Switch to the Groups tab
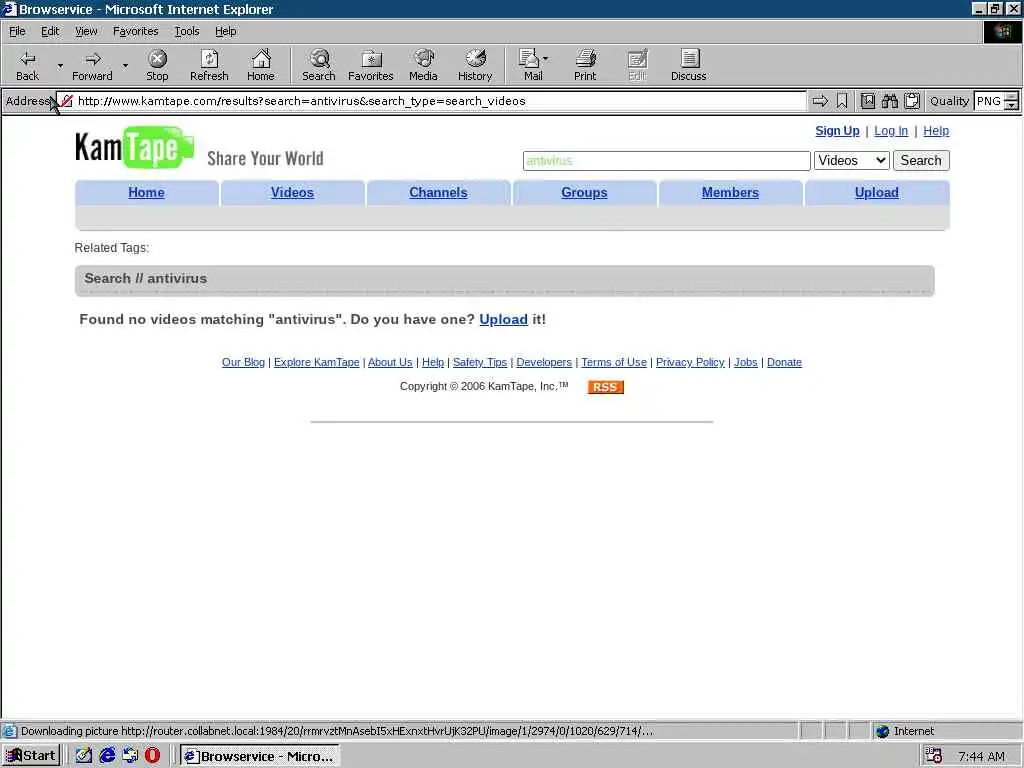1024x768 pixels. 584,193
